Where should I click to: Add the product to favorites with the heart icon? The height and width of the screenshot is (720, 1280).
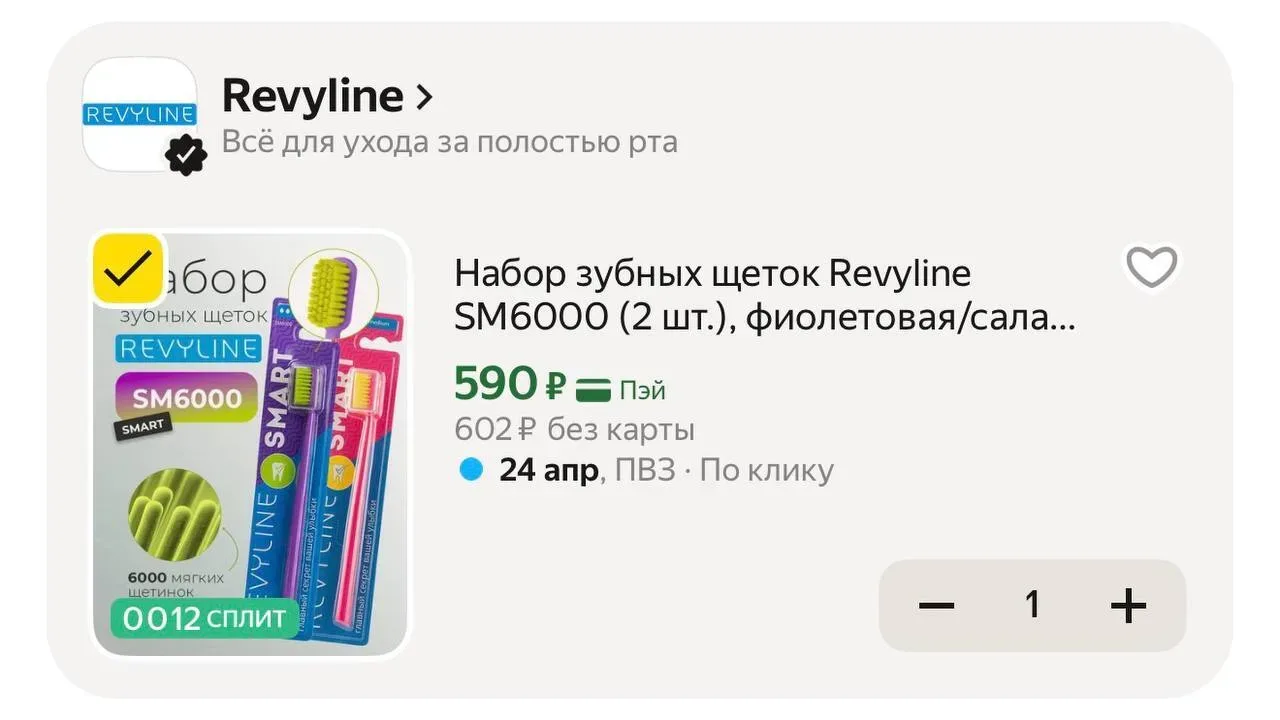tap(1152, 267)
